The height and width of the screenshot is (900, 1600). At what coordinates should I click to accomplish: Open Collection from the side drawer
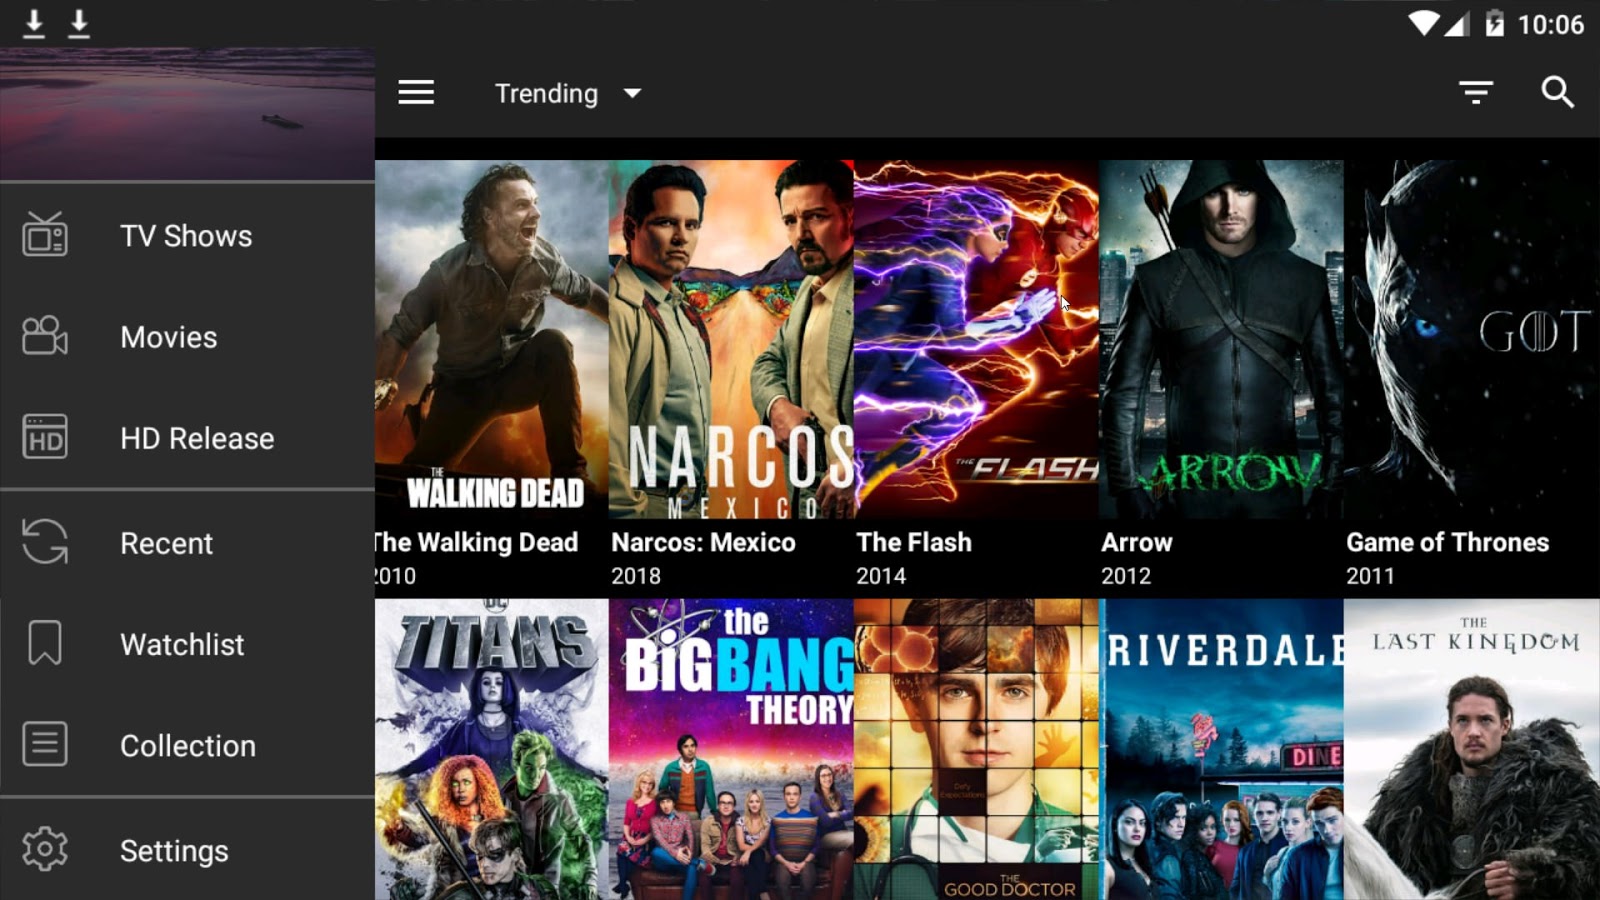tap(188, 746)
